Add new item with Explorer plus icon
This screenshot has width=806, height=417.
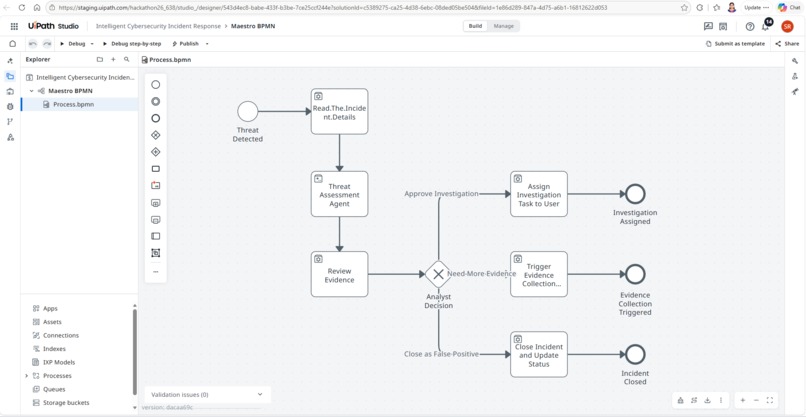[x=113, y=60]
